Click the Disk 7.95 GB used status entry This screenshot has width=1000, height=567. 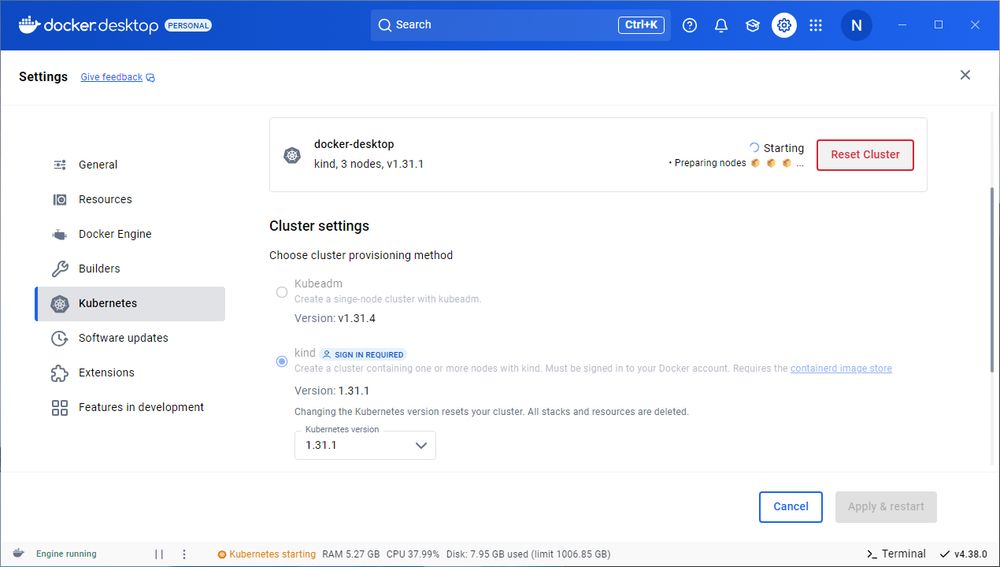[528, 554]
